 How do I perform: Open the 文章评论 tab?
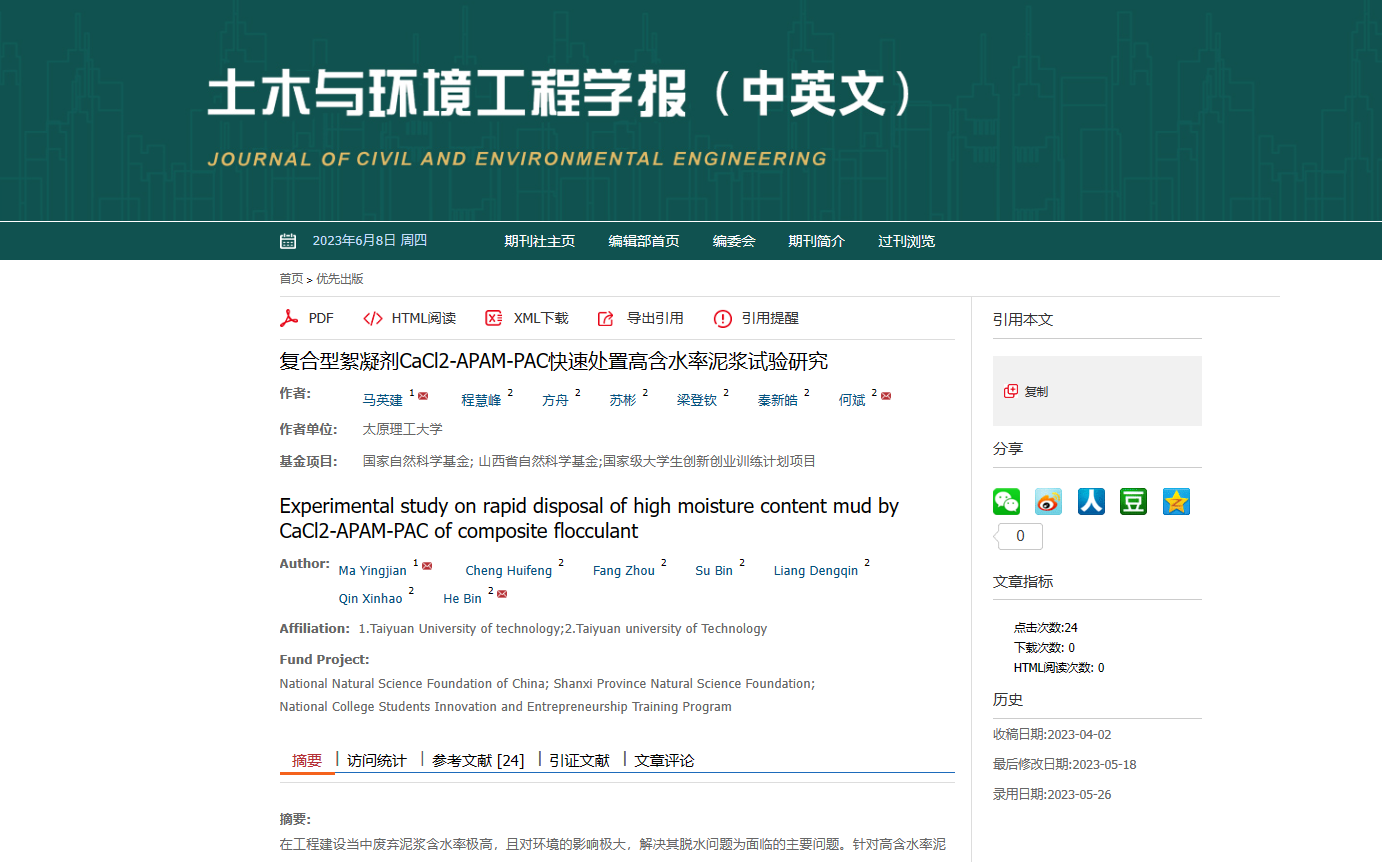pos(664,760)
